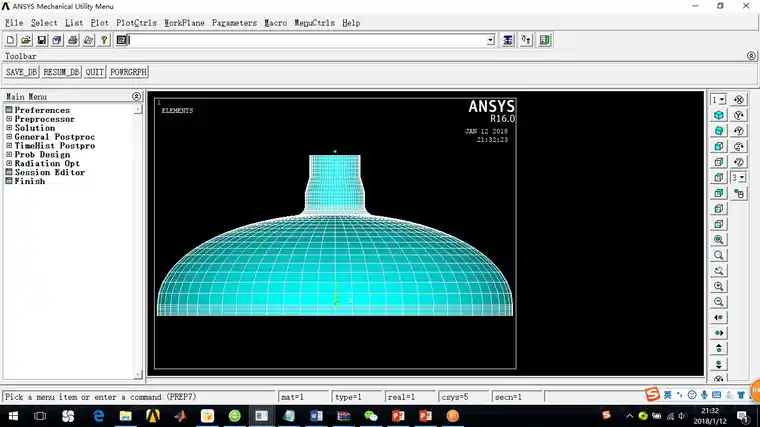Viewport: 760px width, 427px height.
Task: Click the RESUM_DB button
Action: (x=61, y=72)
